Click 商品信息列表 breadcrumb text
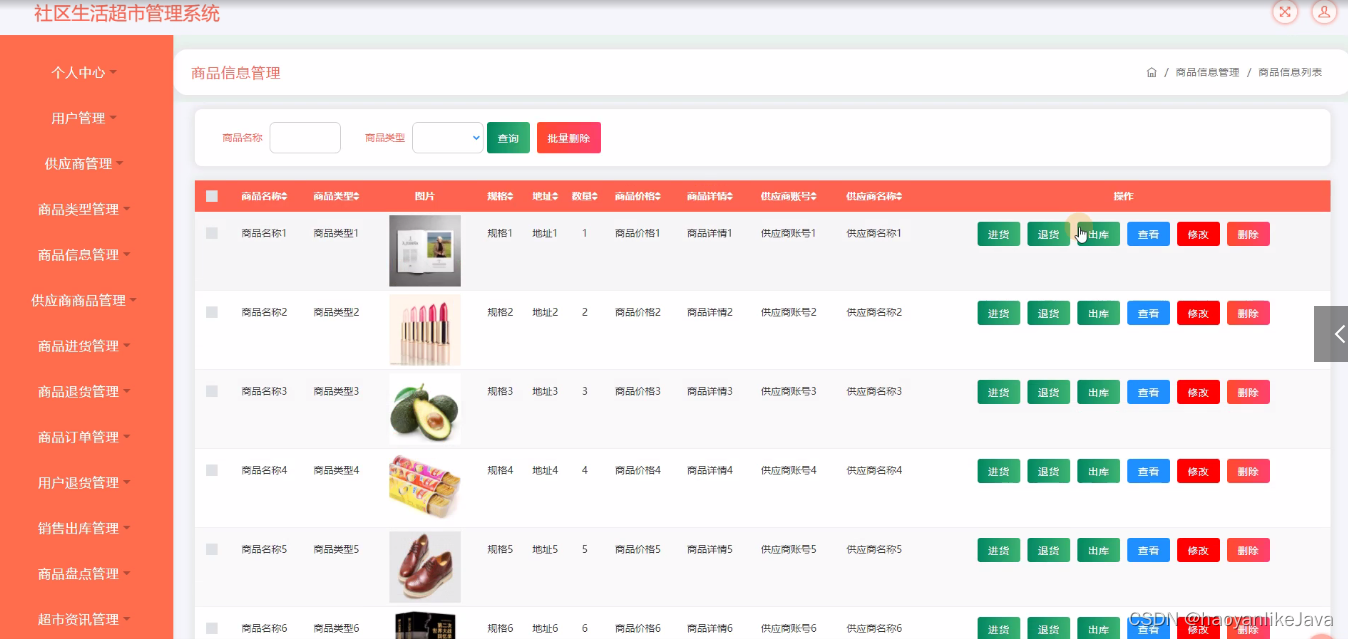The width and height of the screenshot is (1348, 639). pyautogui.click(x=1290, y=72)
